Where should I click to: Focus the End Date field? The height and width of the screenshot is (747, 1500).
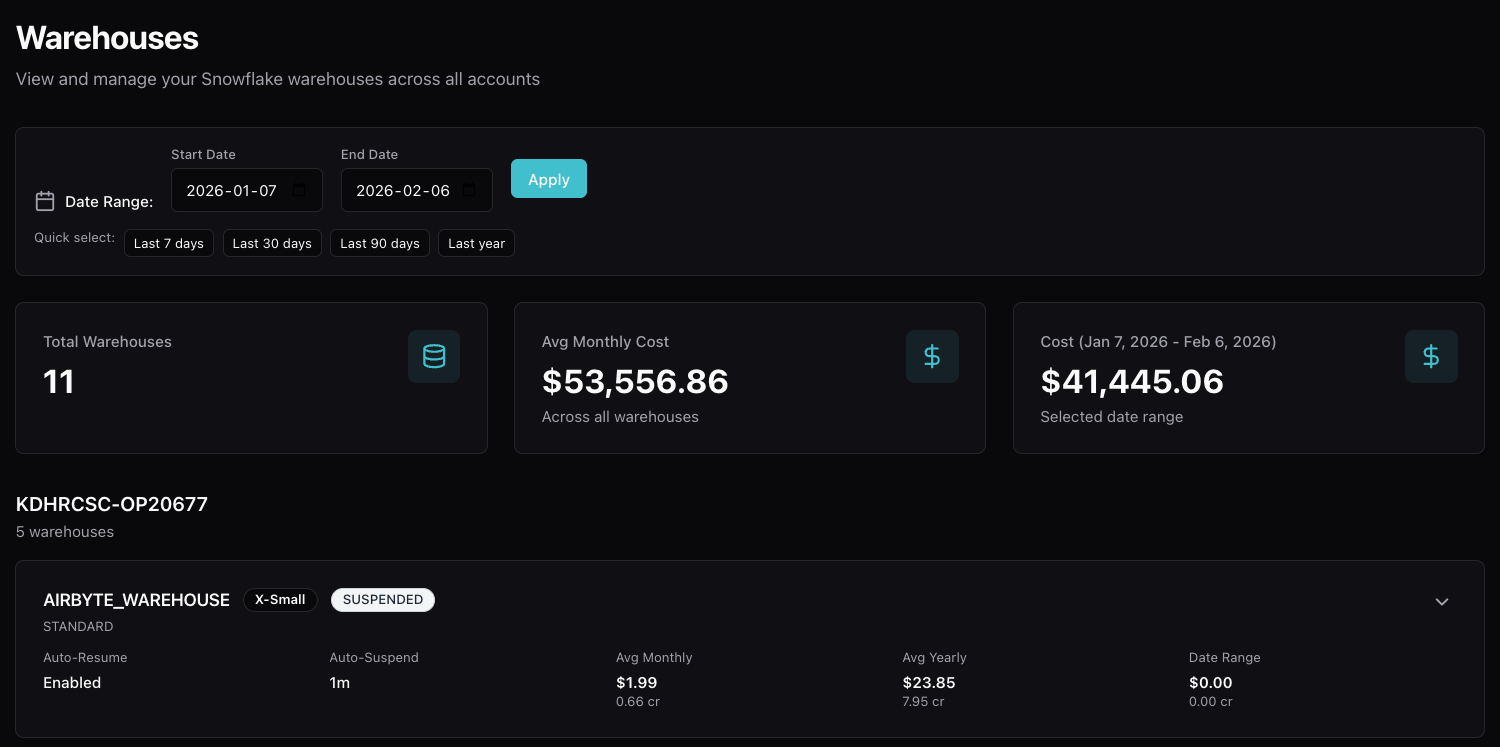403,190
